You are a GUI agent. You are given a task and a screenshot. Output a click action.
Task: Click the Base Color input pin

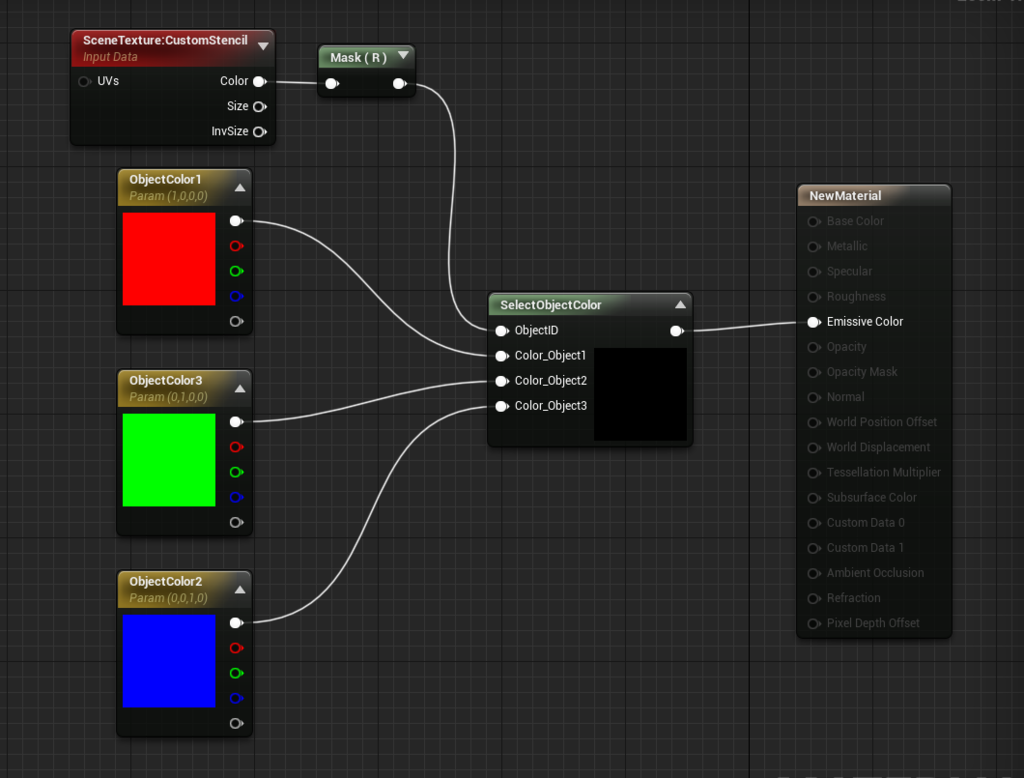(x=814, y=221)
